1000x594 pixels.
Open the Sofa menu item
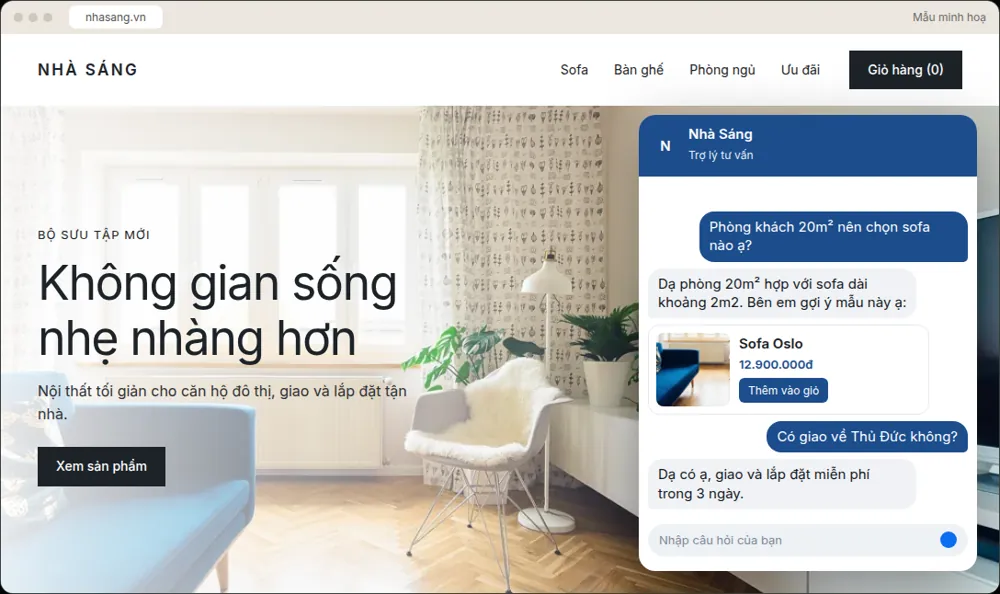click(574, 70)
